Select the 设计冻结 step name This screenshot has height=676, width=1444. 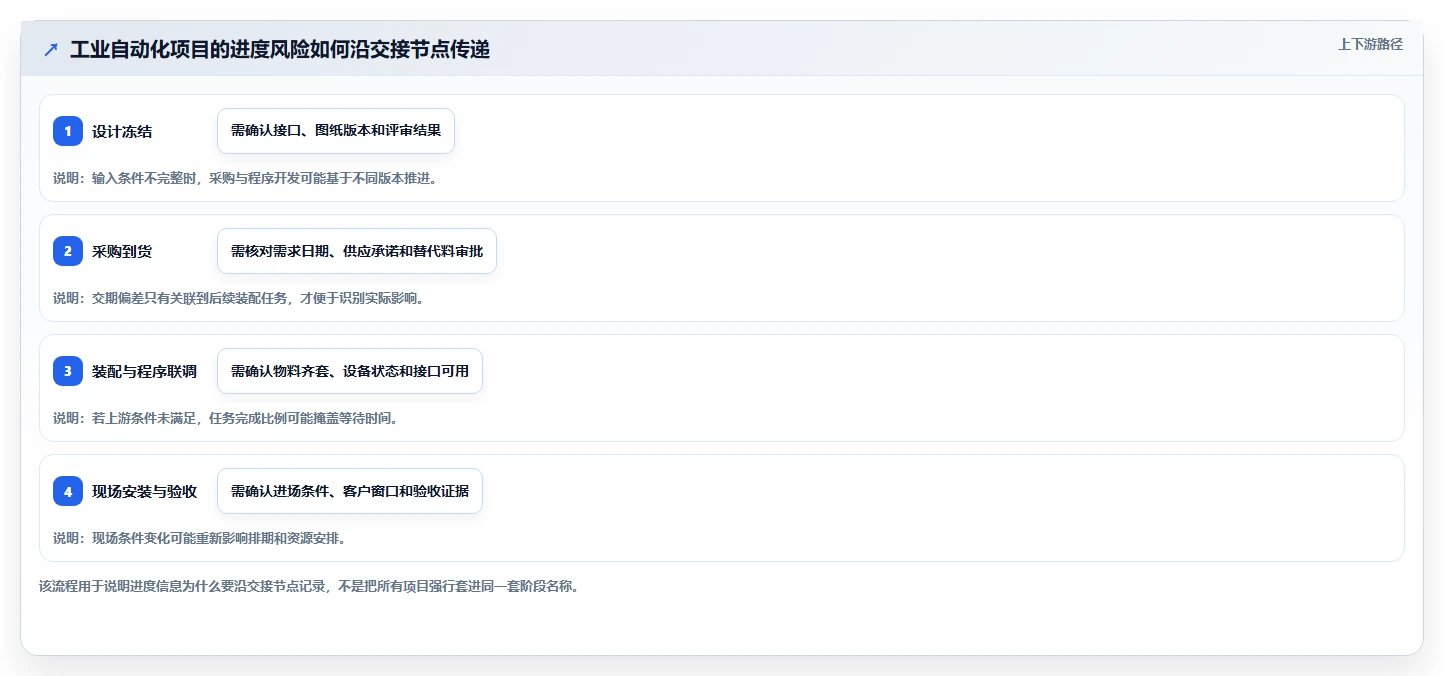pyautogui.click(x=122, y=132)
